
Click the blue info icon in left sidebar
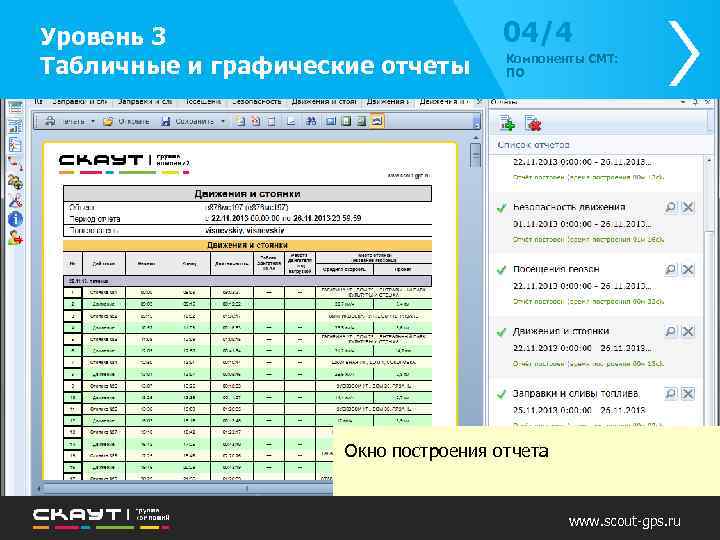tap(15, 219)
